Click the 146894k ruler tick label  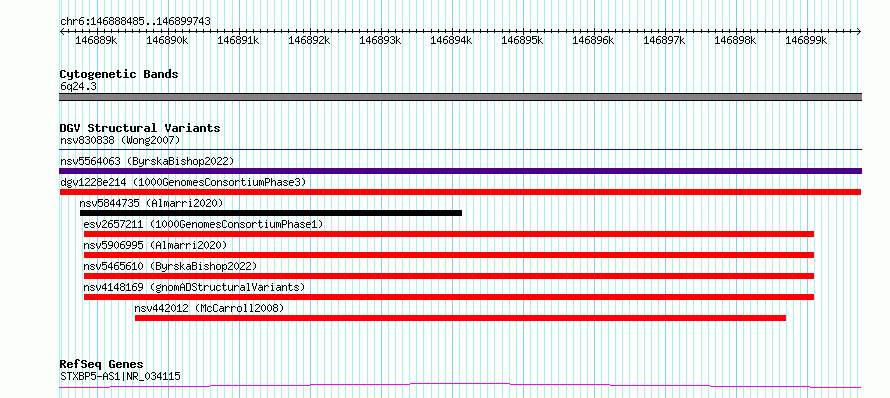pos(451,40)
